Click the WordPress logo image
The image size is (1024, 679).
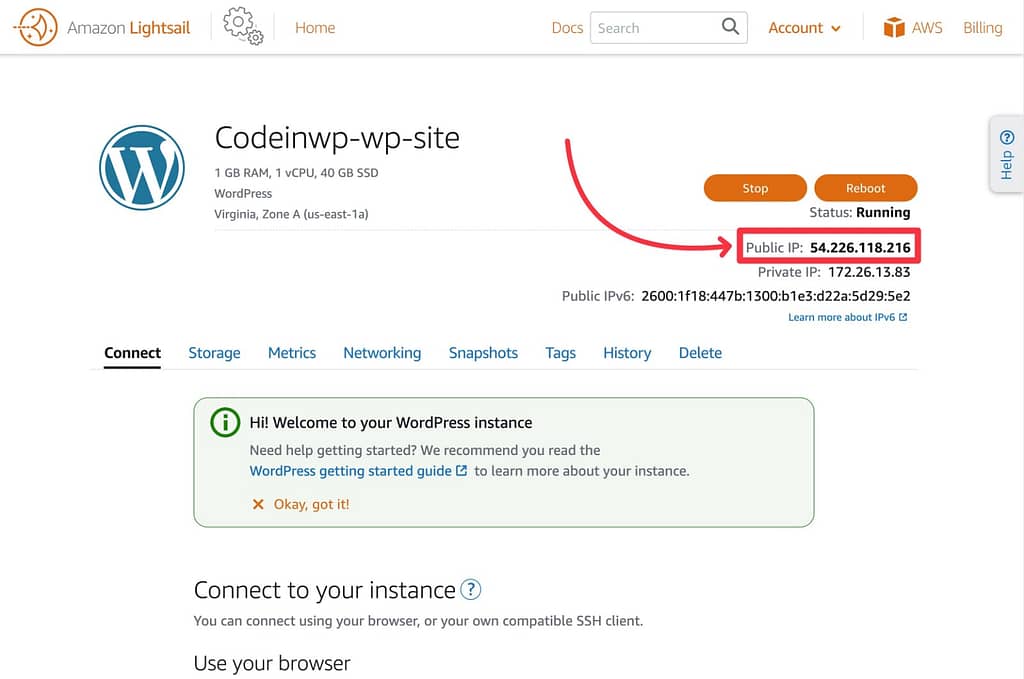coord(142,168)
